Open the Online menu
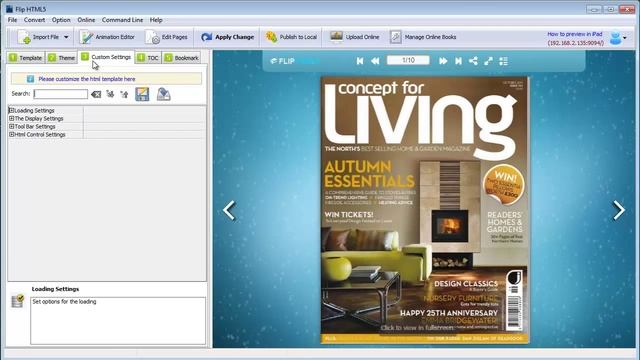The height and width of the screenshot is (360, 640). (86, 20)
